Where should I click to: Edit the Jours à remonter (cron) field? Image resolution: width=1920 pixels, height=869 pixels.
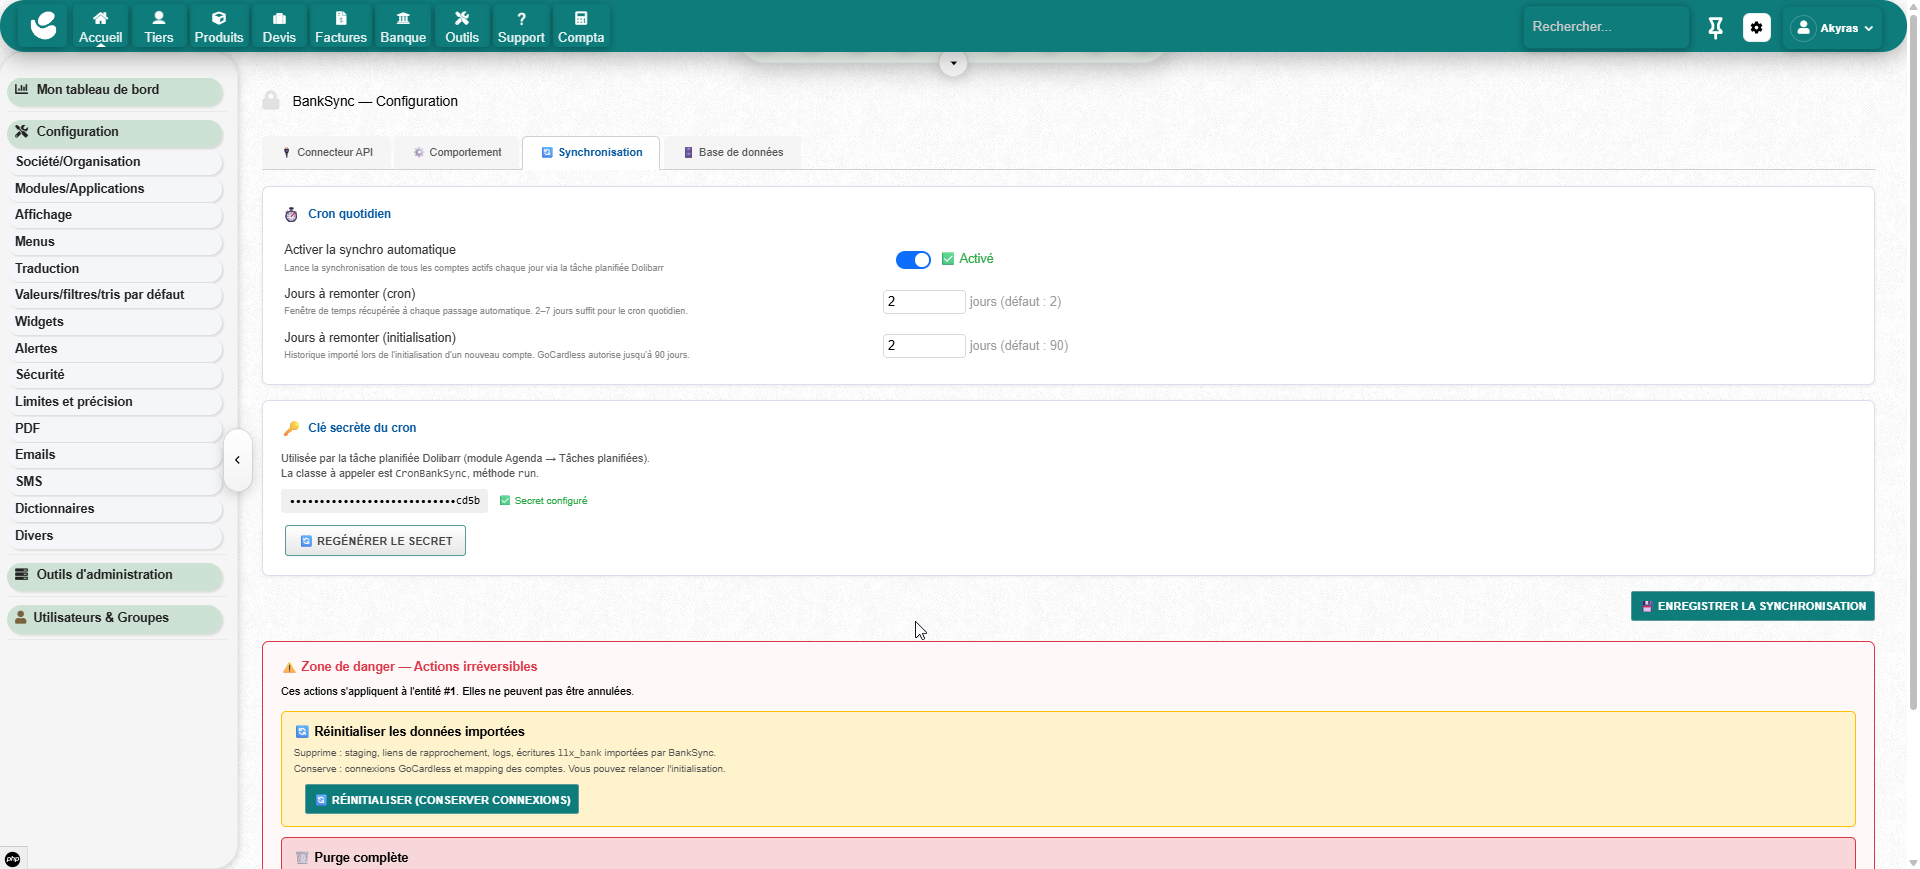(924, 302)
